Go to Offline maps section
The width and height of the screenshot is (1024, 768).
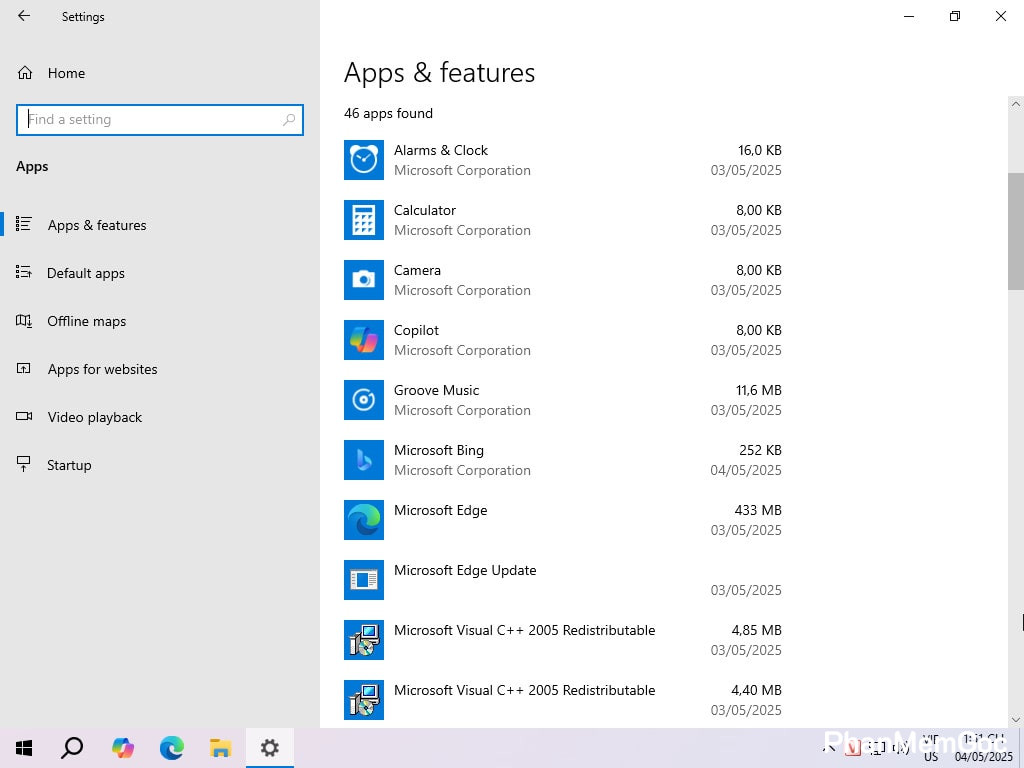(x=87, y=321)
